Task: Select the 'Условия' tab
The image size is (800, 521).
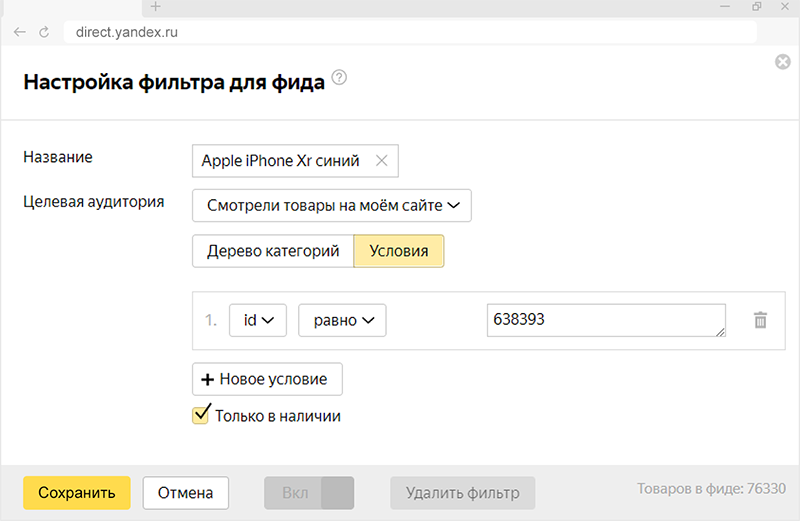Action: tap(399, 251)
